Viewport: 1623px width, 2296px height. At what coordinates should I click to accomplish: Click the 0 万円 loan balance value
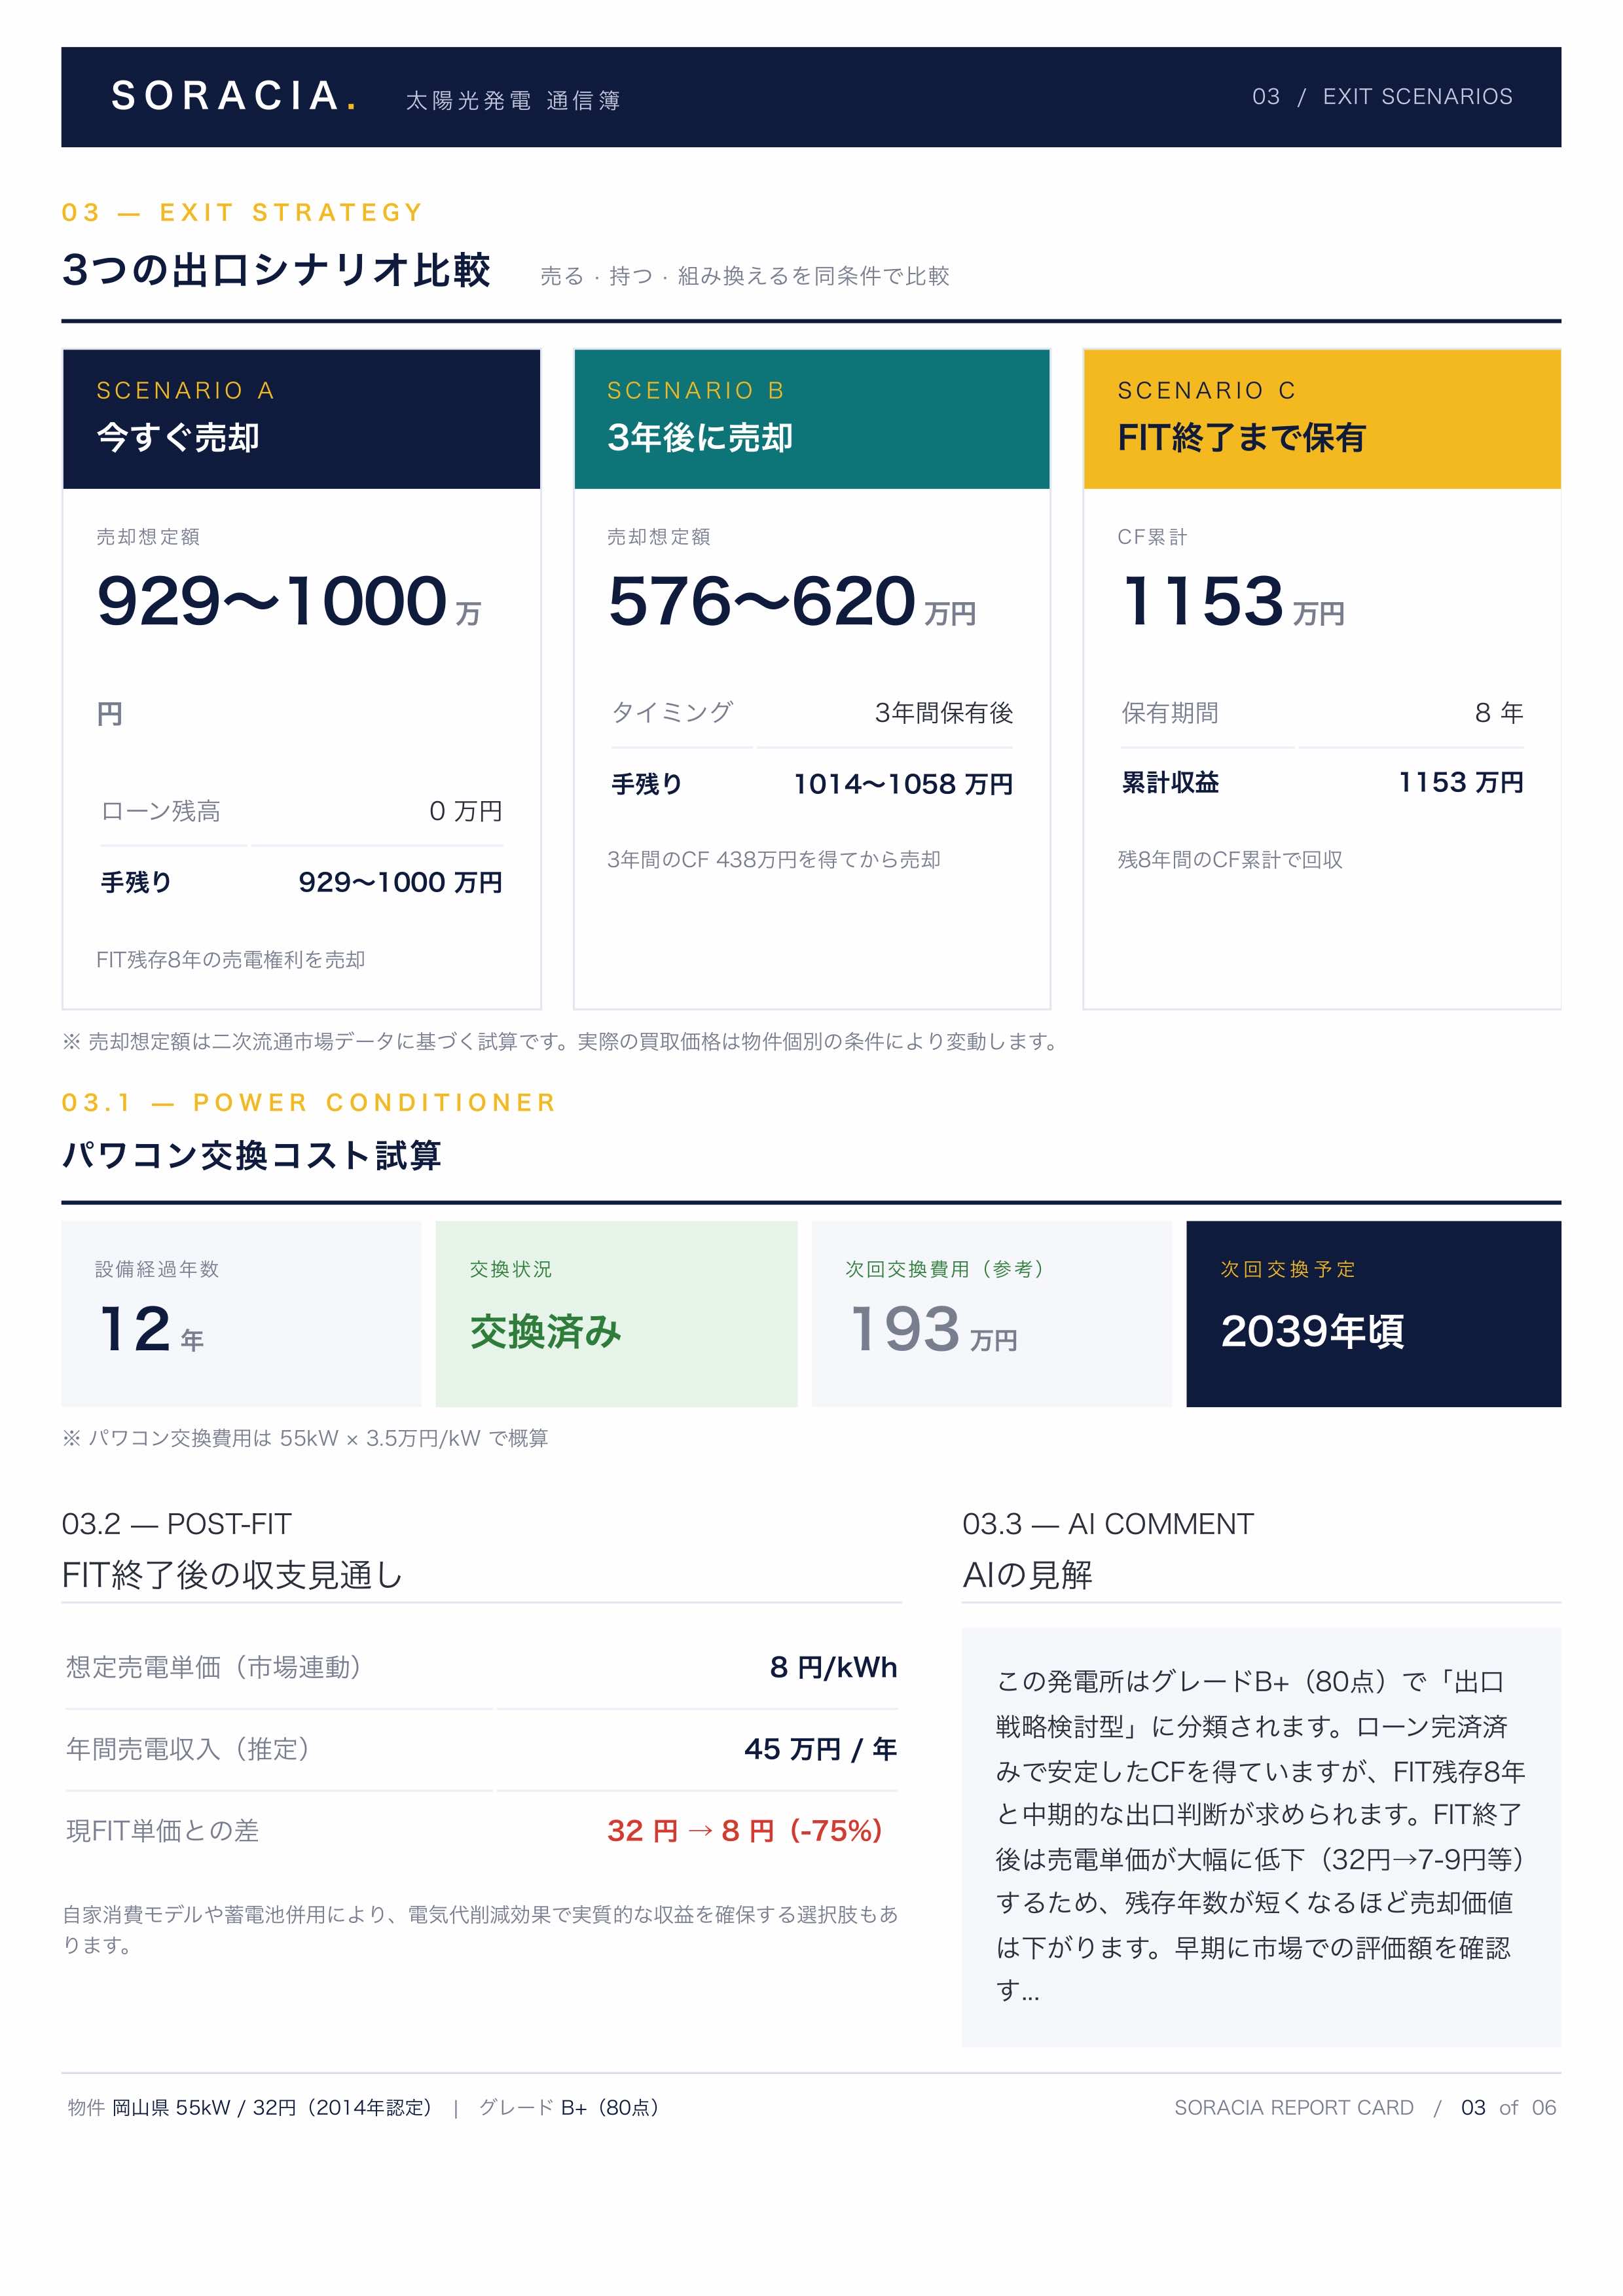(465, 811)
